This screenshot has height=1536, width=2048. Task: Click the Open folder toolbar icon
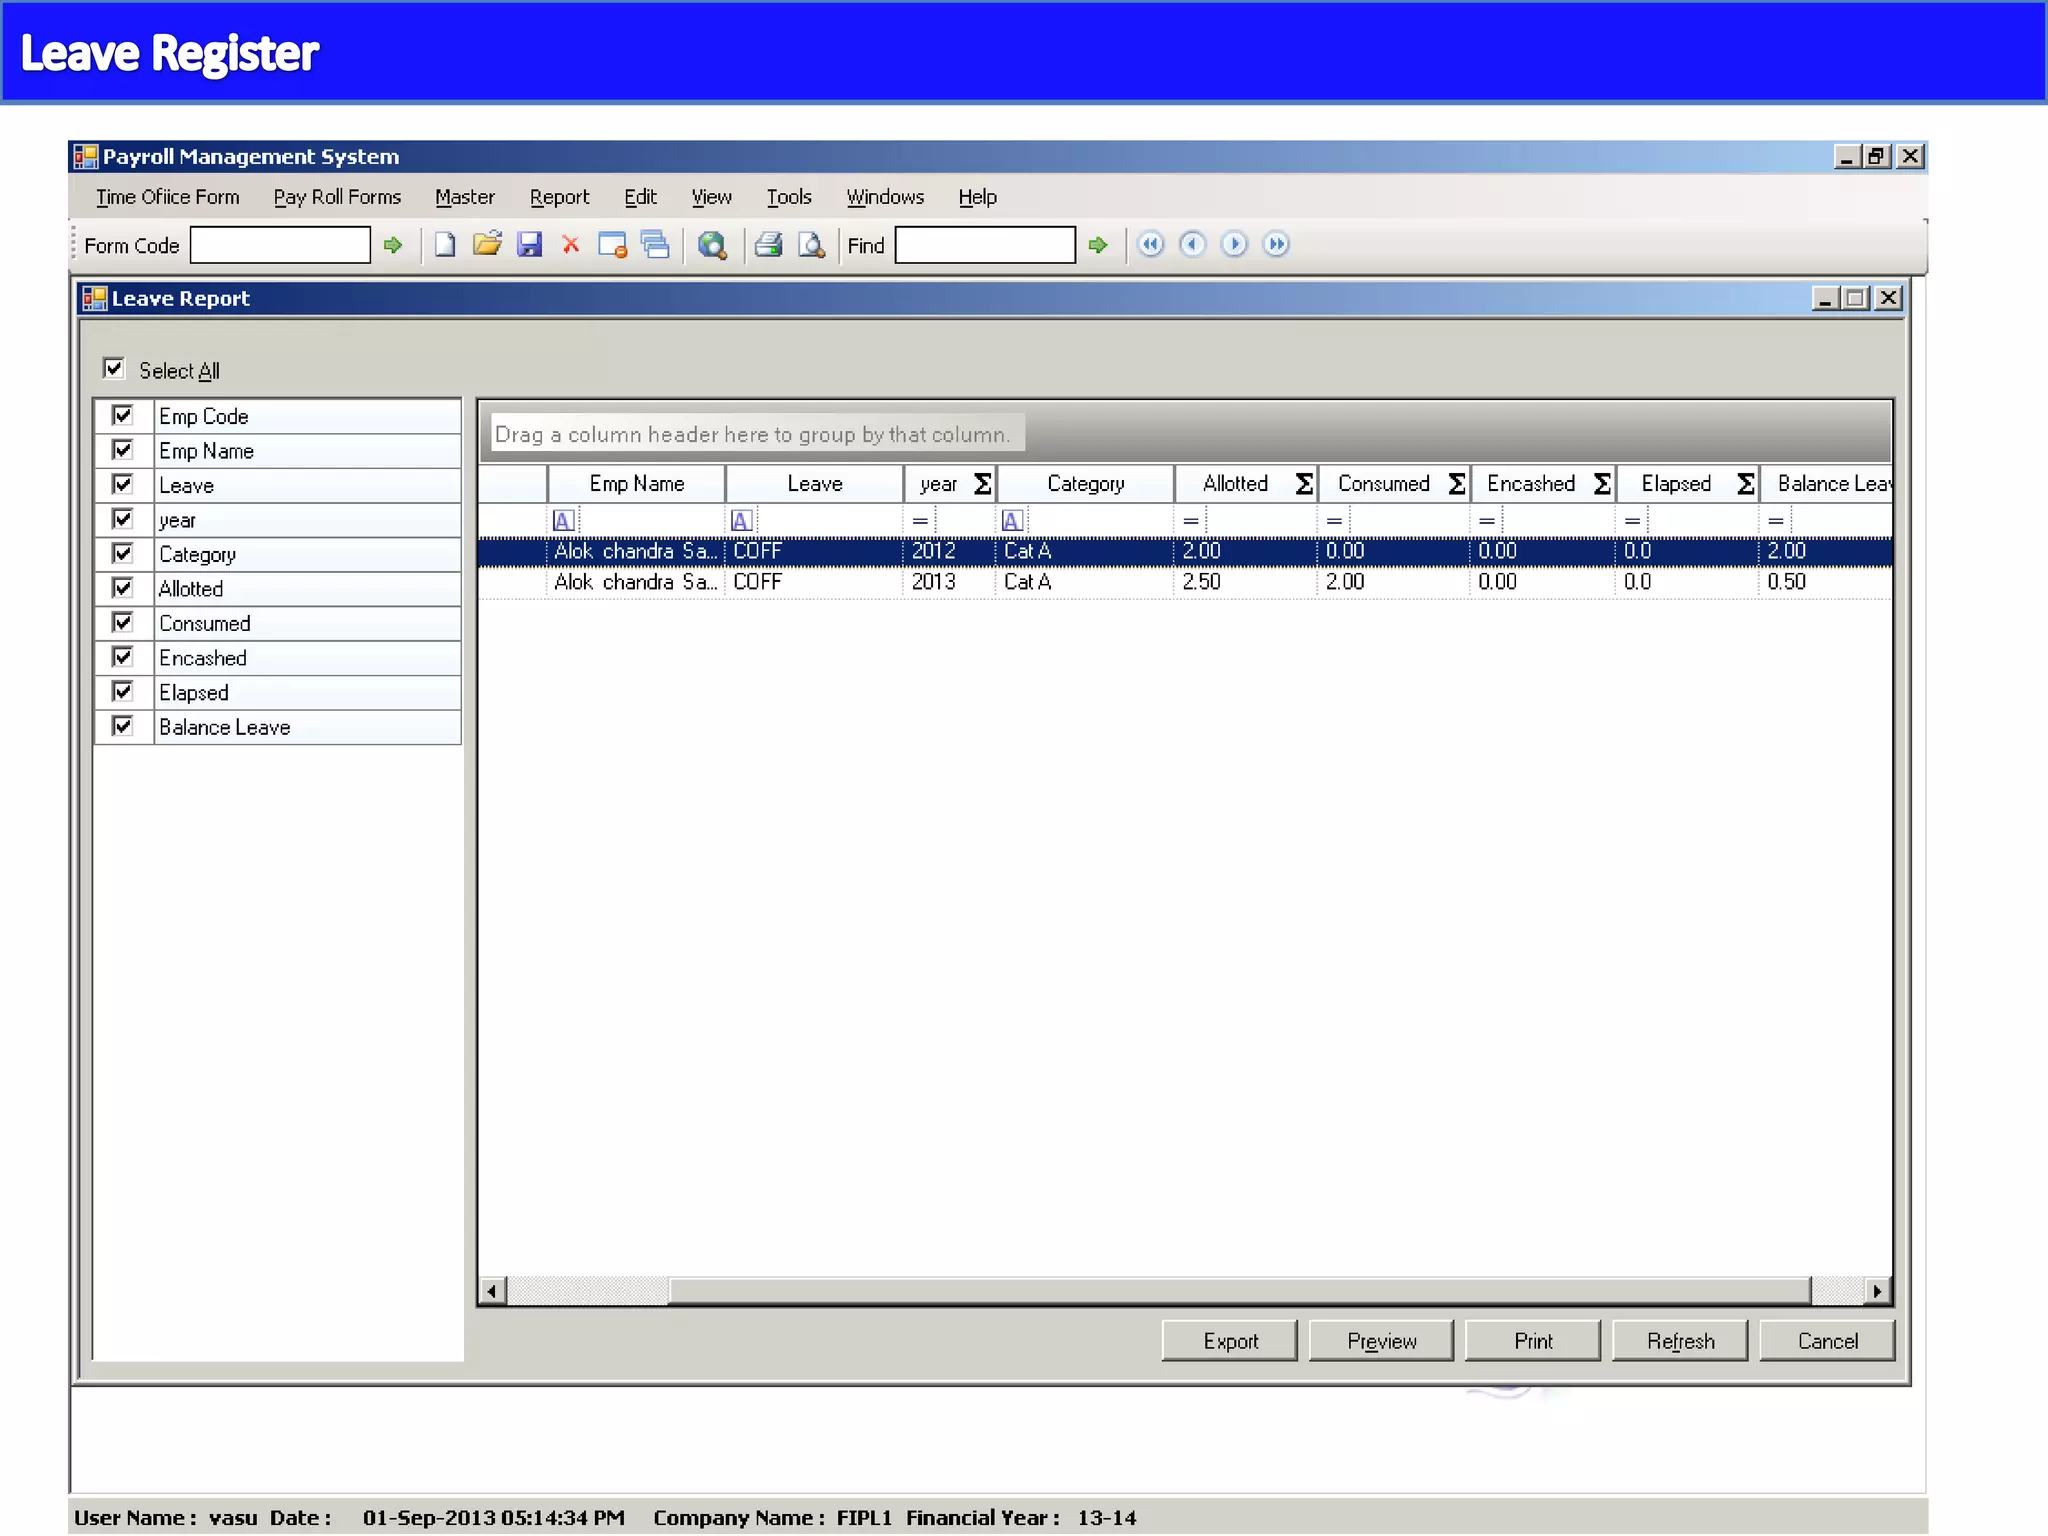click(x=487, y=245)
